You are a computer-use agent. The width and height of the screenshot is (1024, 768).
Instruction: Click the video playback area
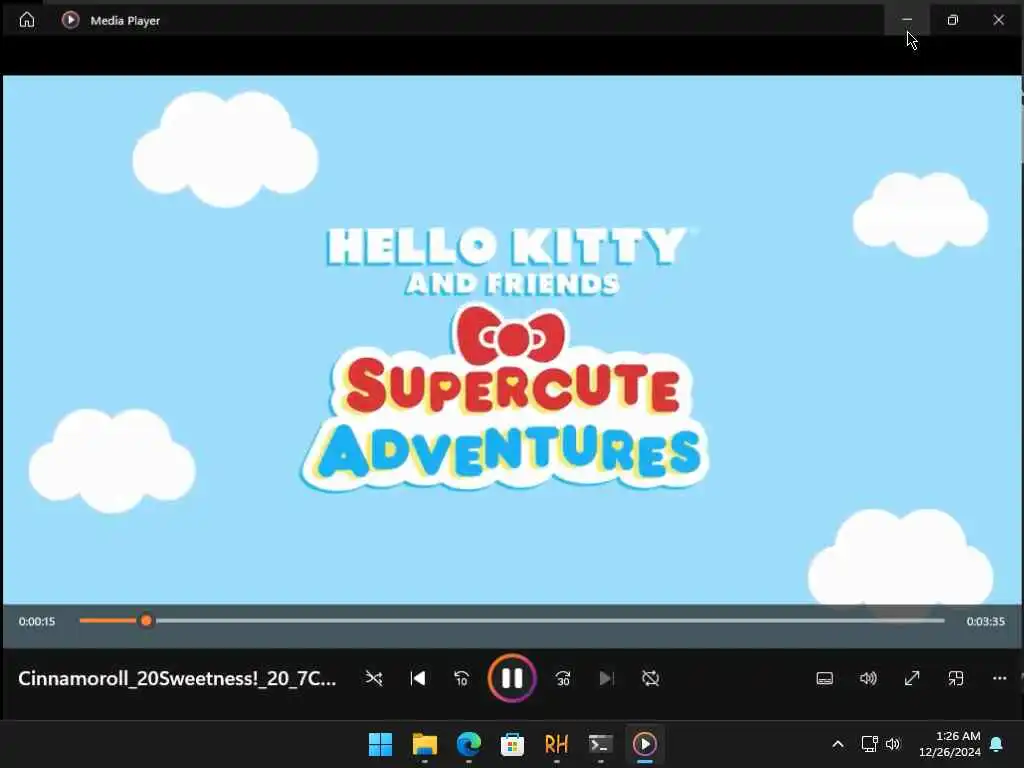coord(512,340)
